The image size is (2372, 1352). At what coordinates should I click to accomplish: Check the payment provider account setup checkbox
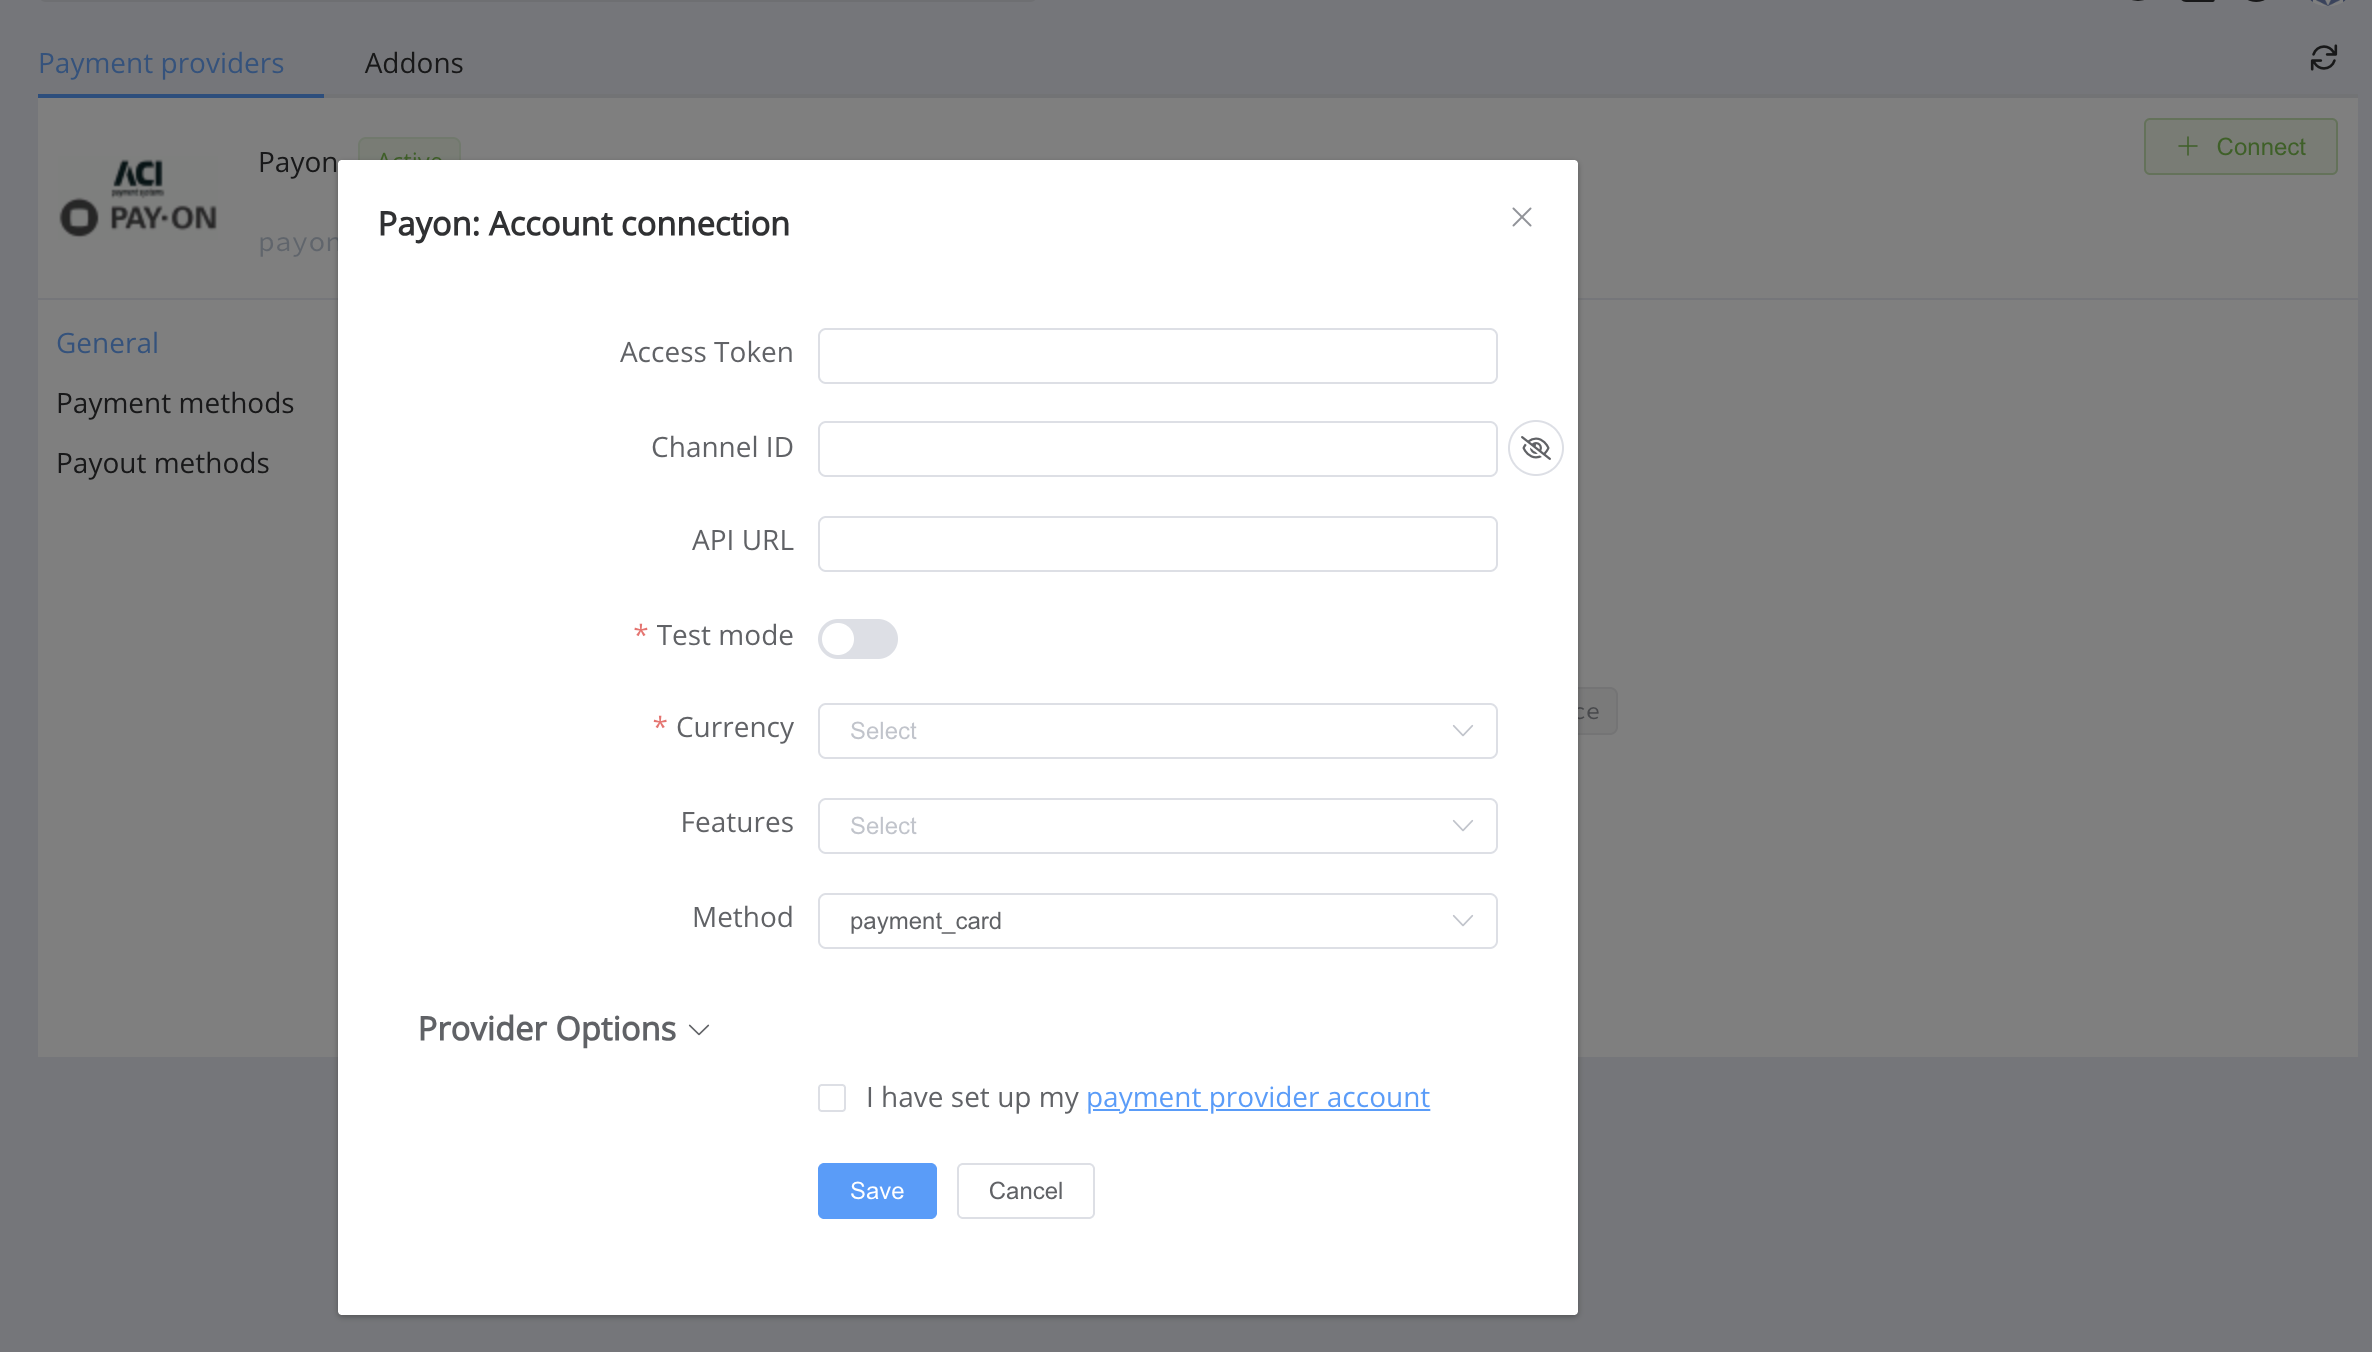(832, 1098)
